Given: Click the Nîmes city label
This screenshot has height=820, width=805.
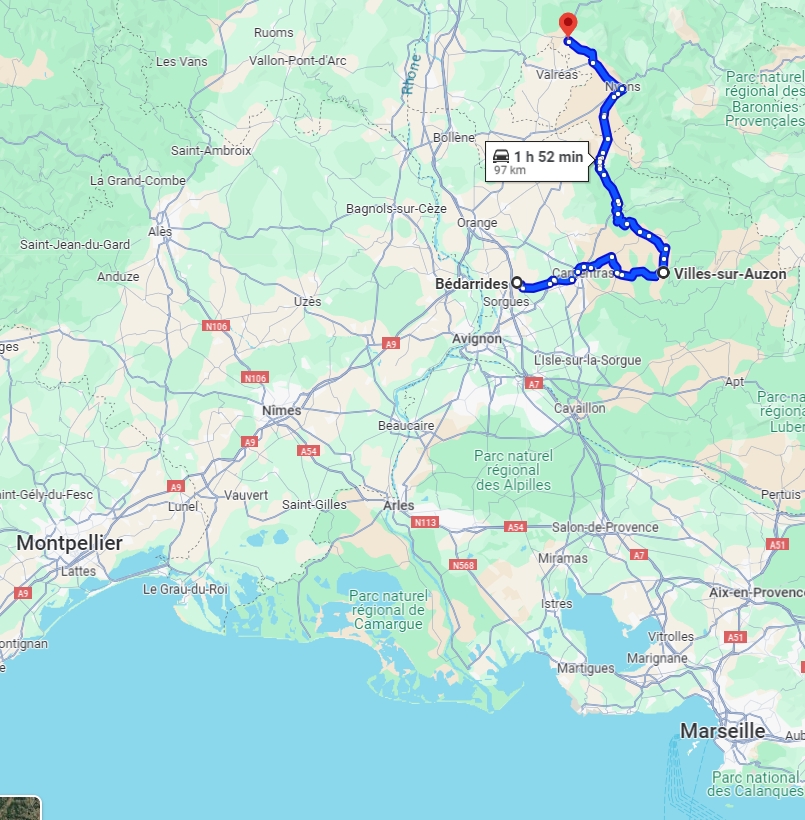Looking at the screenshot, I should click(281, 411).
